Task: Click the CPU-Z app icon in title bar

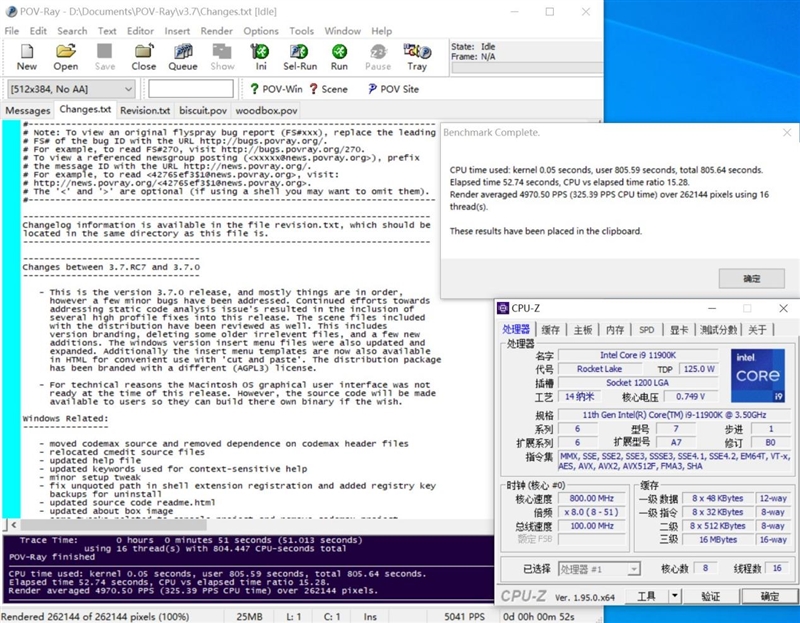Action: coord(503,308)
